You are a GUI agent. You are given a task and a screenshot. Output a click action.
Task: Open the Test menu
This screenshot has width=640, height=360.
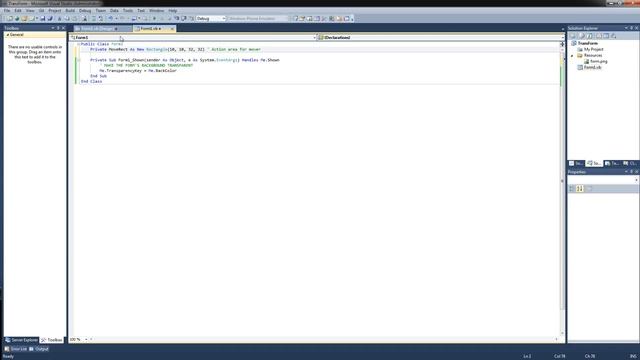click(x=141, y=11)
